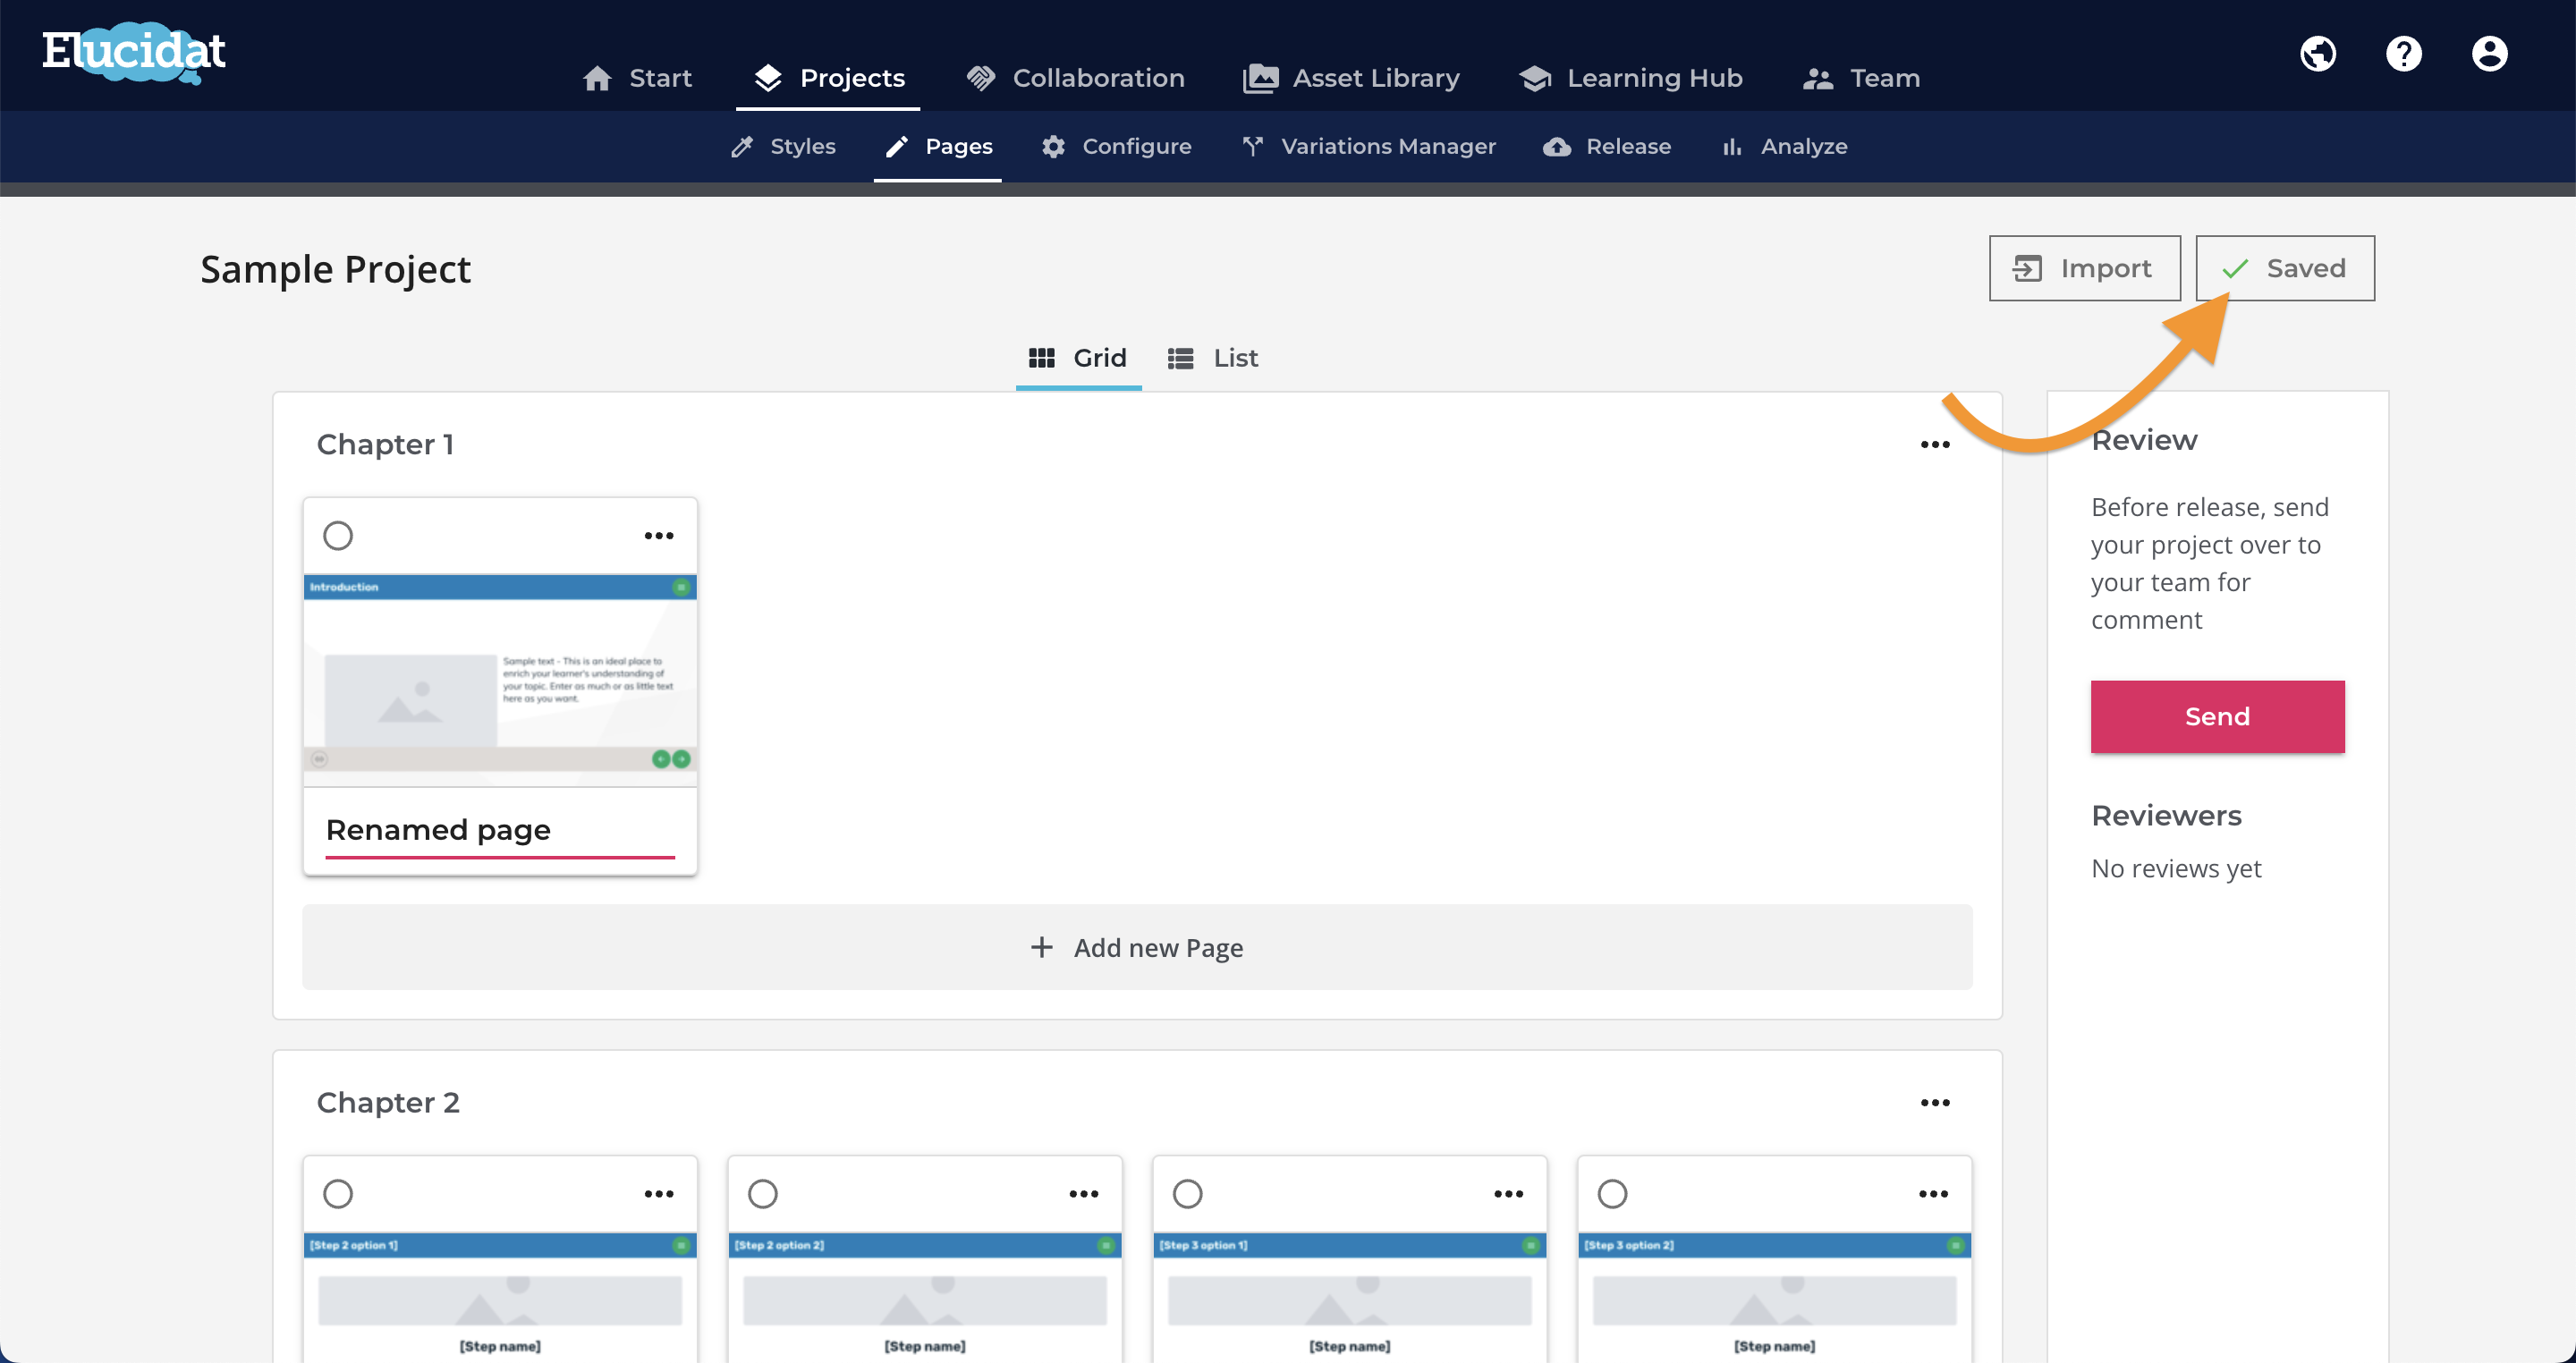Switch to List view
The height and width of the screenshot is (1363, 2576).
click(x=1212, y=358)
